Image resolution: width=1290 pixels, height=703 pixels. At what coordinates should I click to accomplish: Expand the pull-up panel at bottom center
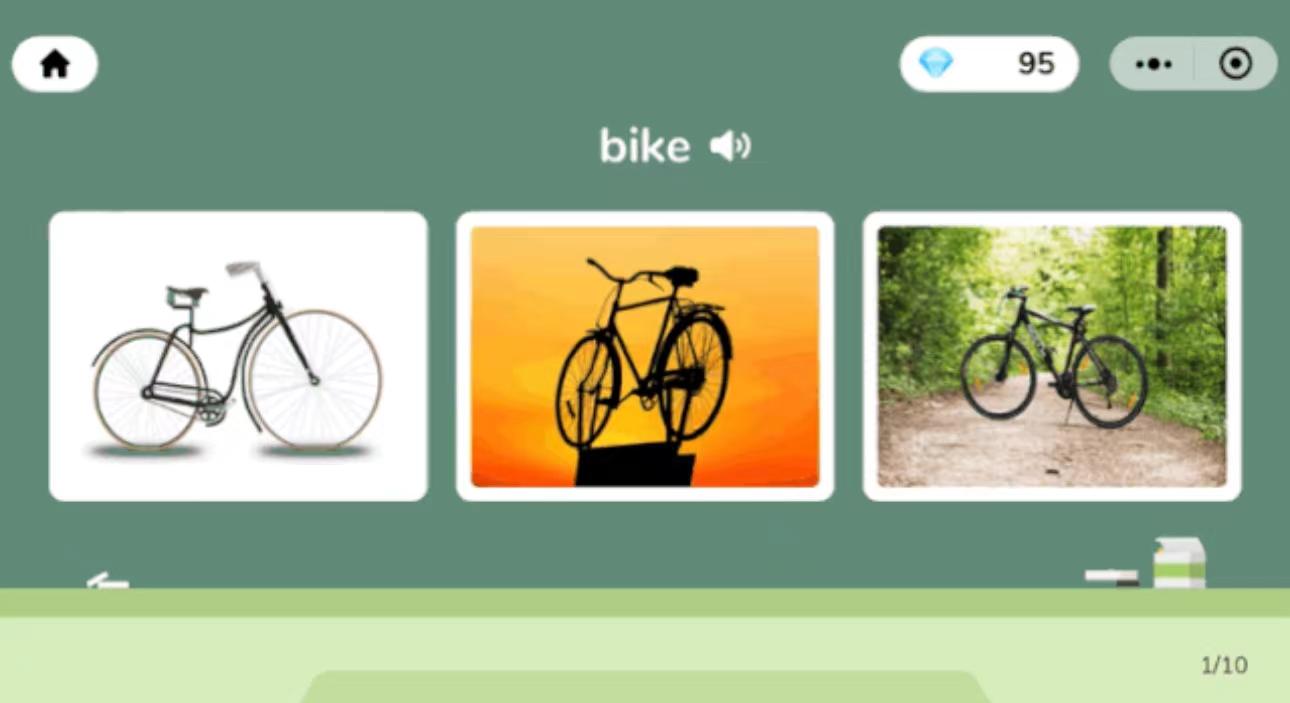[645, 687]
